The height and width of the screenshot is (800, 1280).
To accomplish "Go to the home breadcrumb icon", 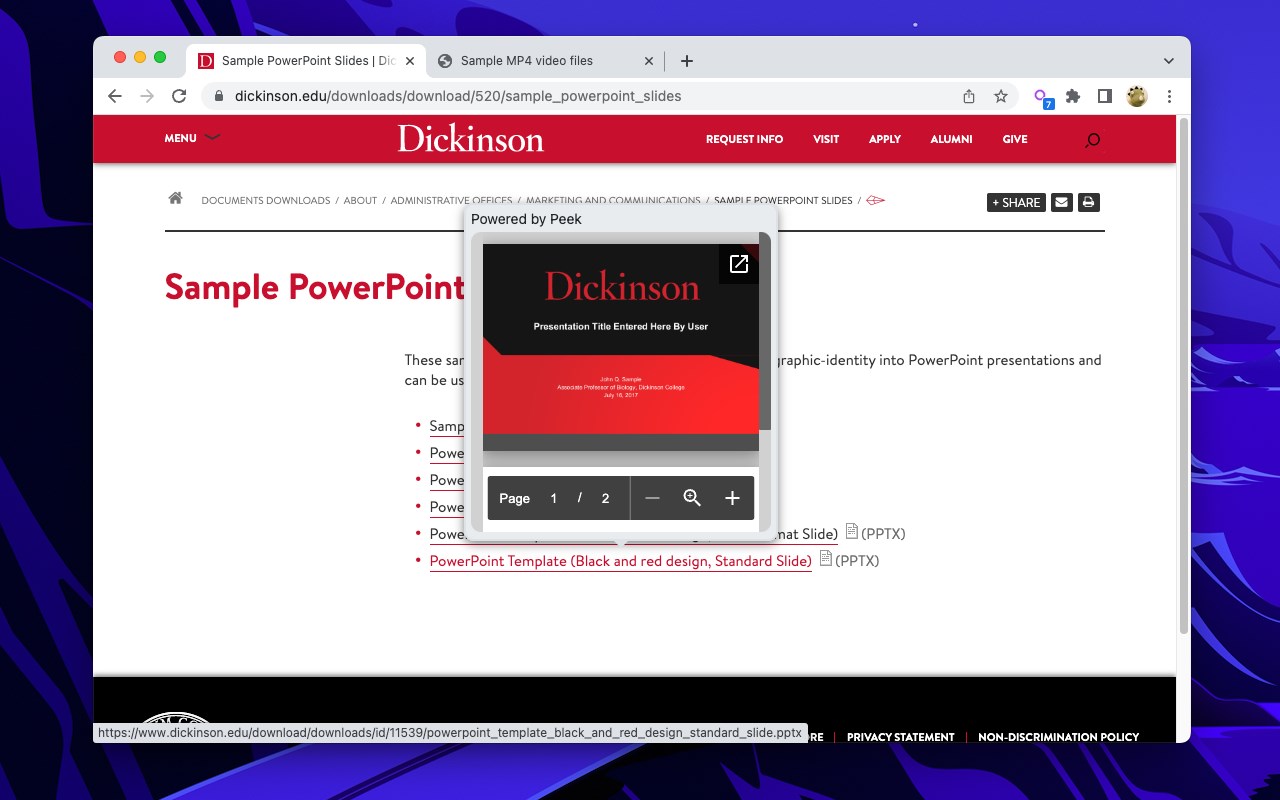I will click(175, 198).
